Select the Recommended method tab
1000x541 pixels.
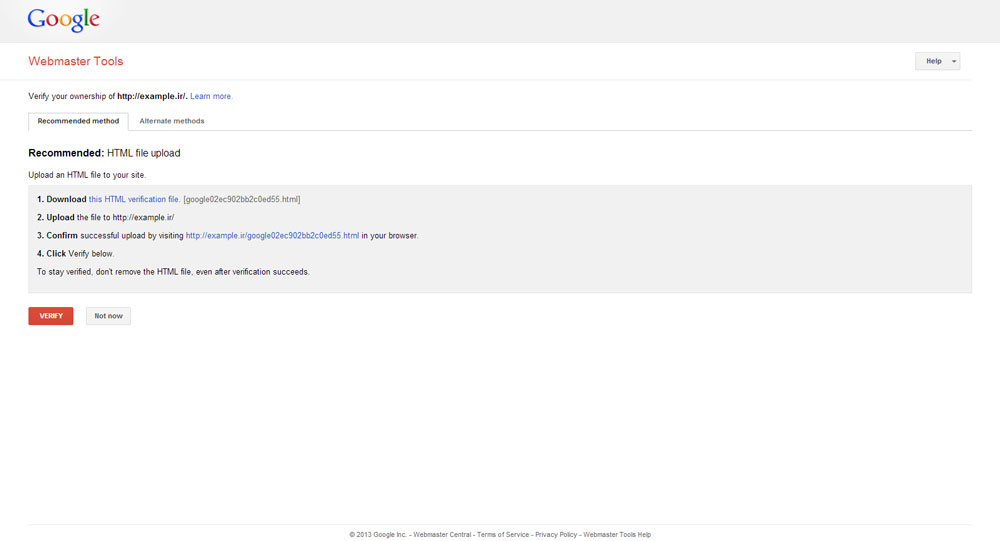pos(78,121)
